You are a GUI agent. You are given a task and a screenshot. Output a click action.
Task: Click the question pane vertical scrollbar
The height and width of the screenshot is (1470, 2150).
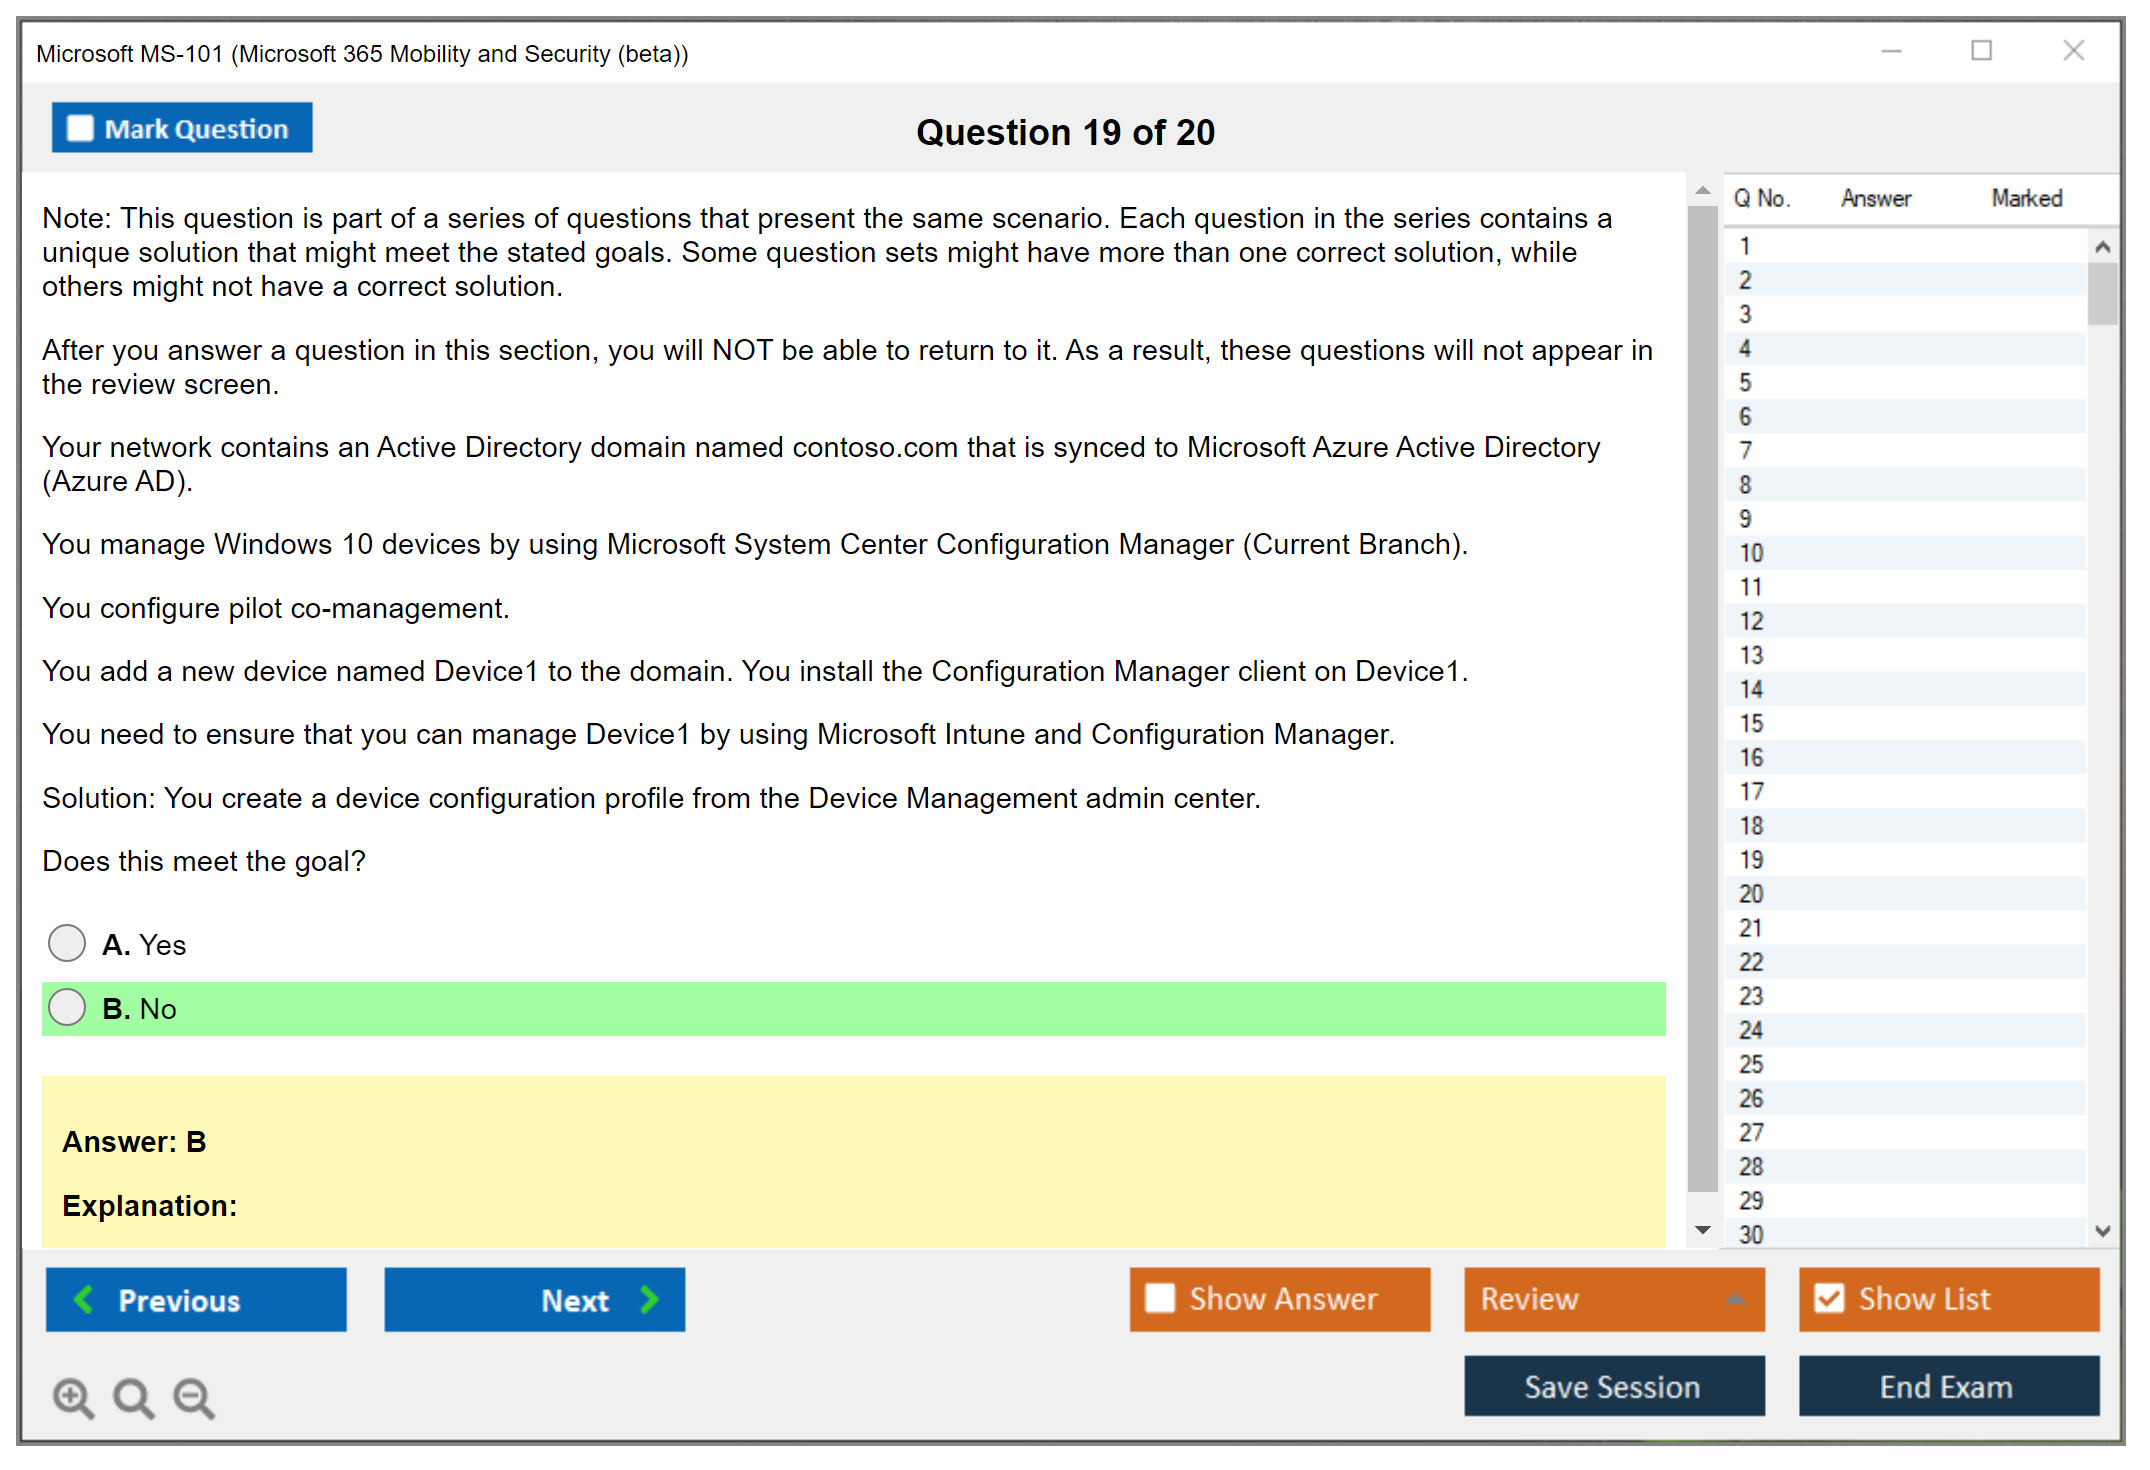pyautogui.click(x=1702, y=700)
